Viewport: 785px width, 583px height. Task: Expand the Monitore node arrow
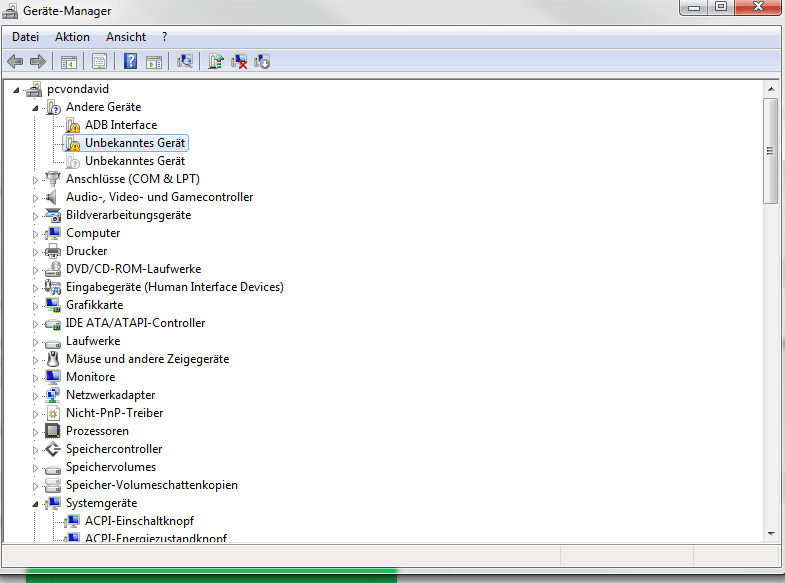35,378
